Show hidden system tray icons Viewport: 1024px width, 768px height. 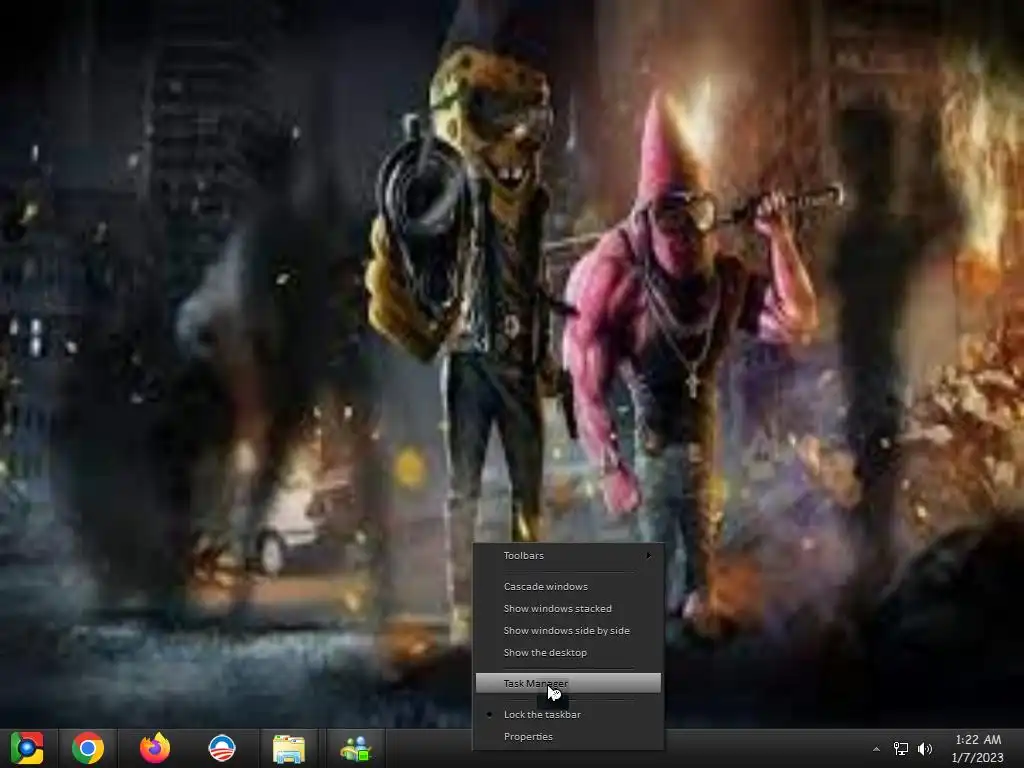(x=876, y=749)
